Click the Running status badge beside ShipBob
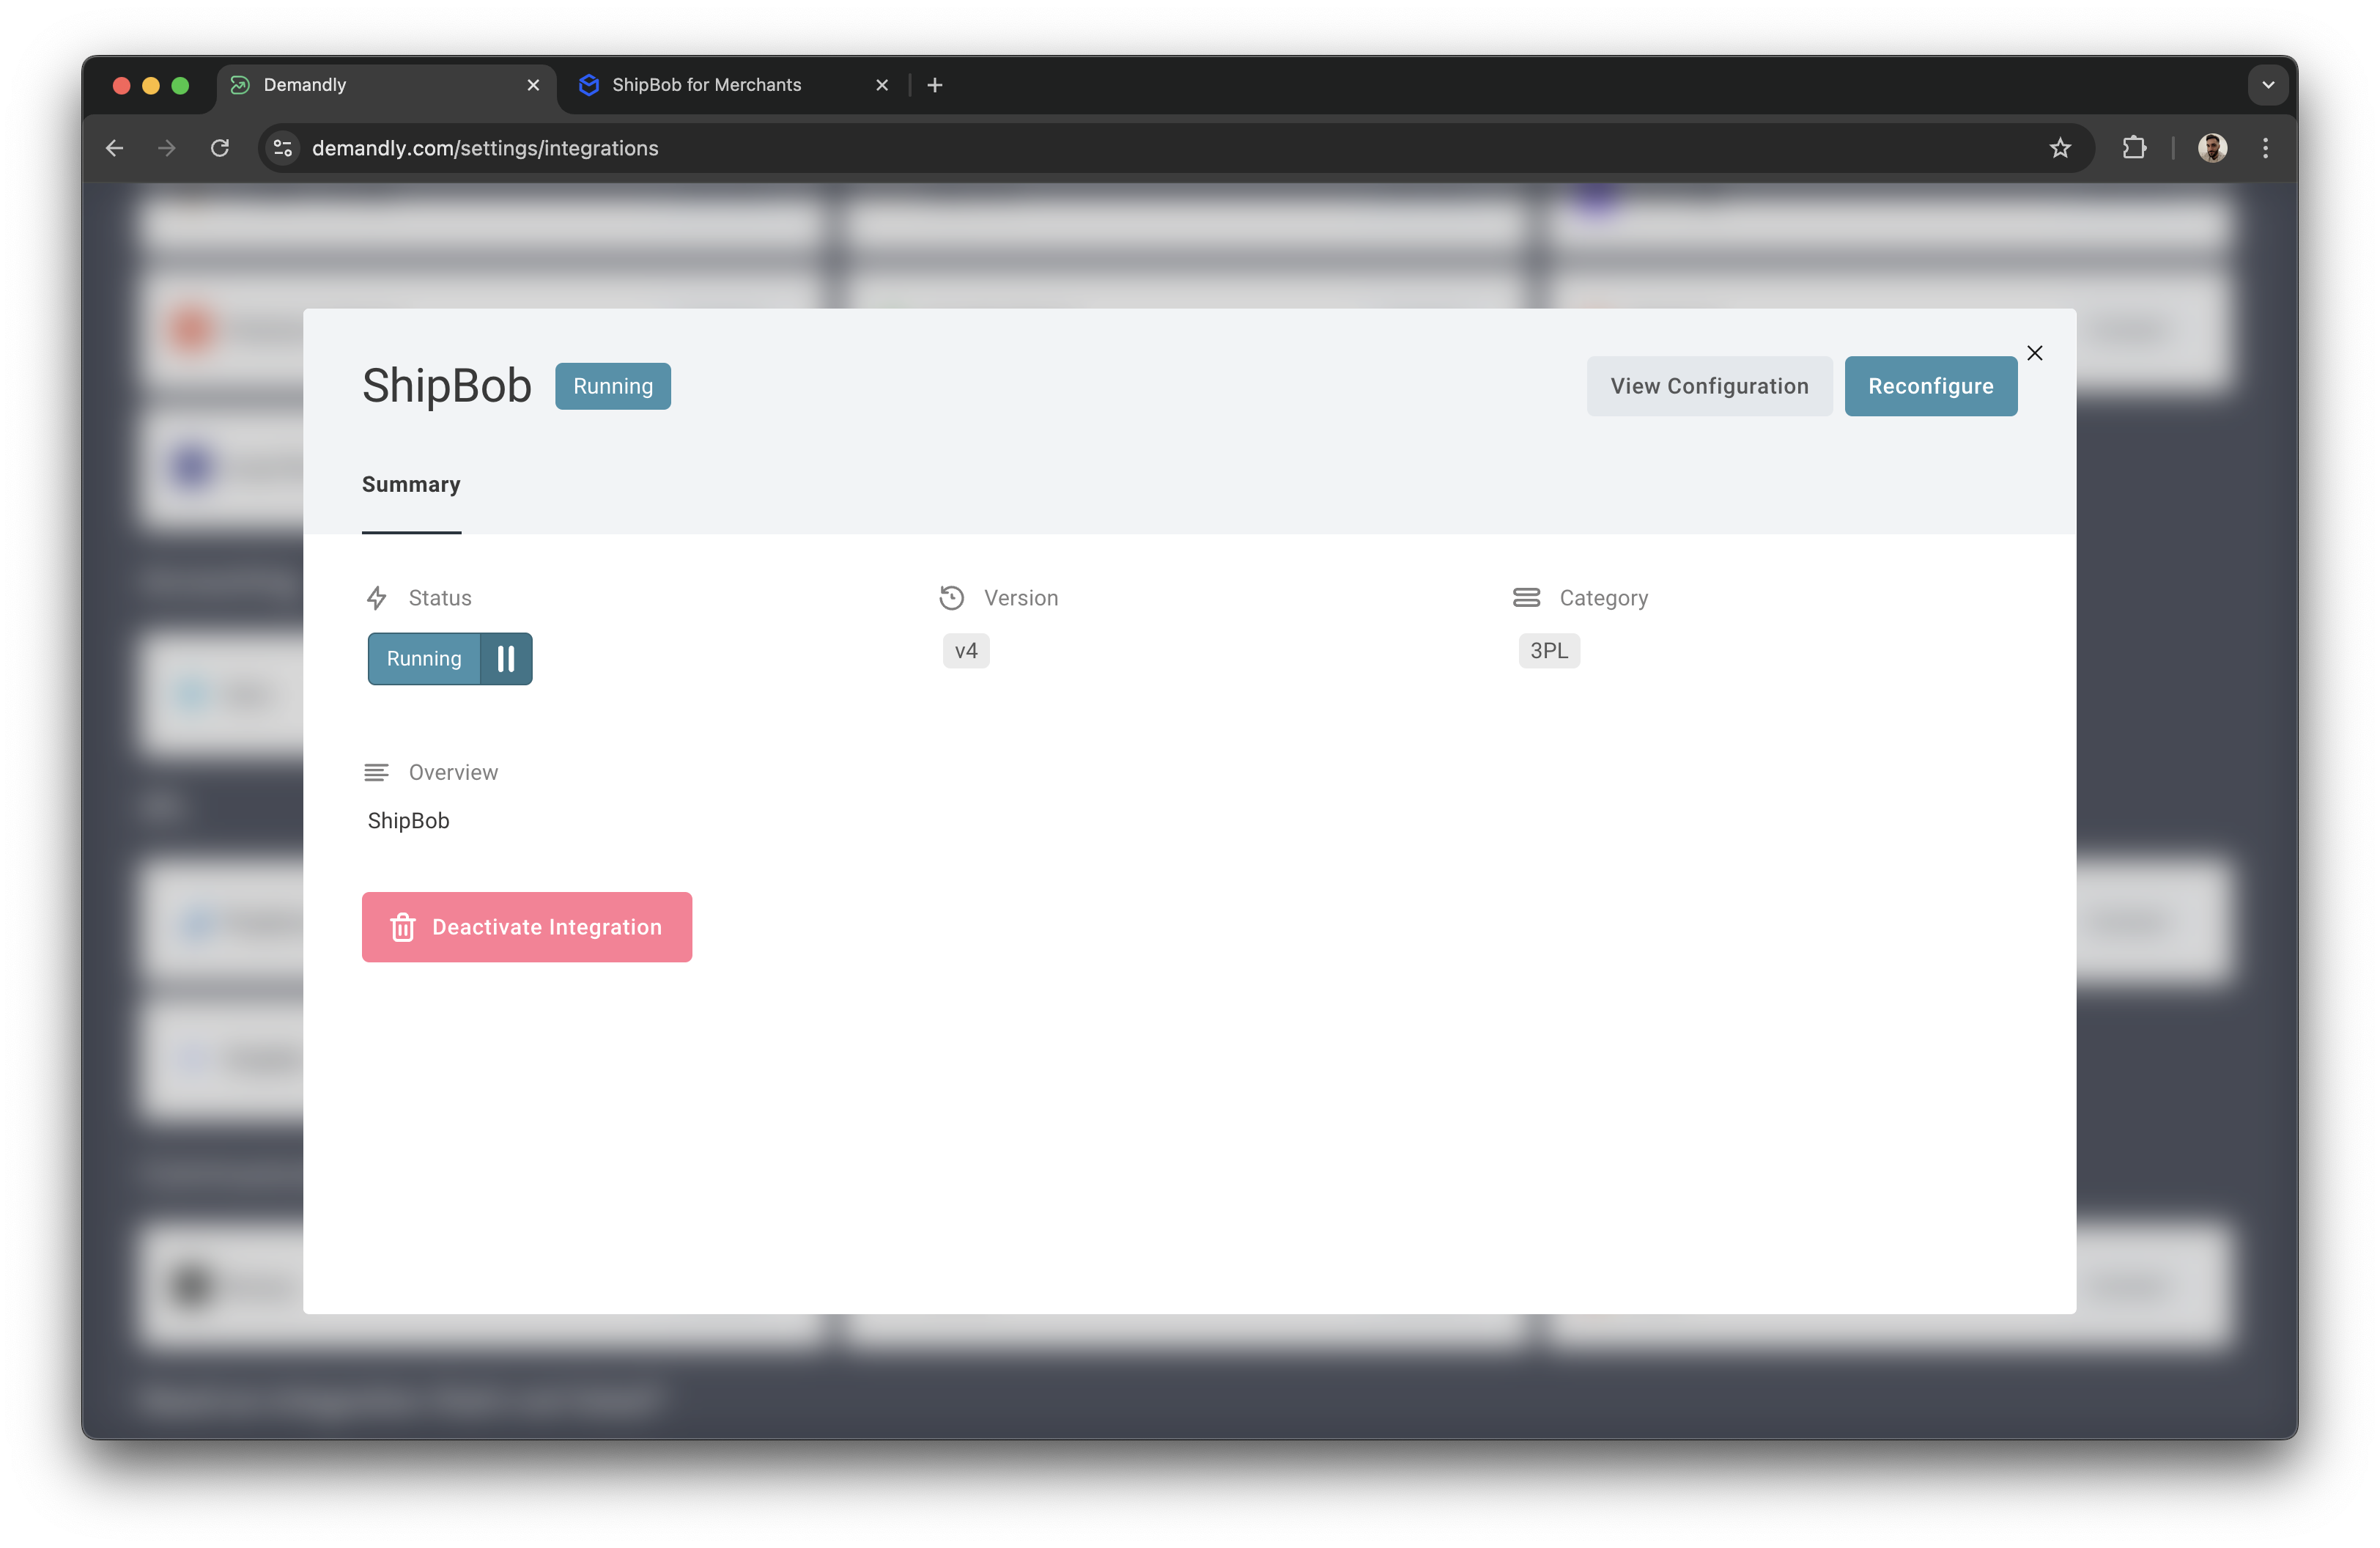The image size is (2380, 1548). click(612, 386)
